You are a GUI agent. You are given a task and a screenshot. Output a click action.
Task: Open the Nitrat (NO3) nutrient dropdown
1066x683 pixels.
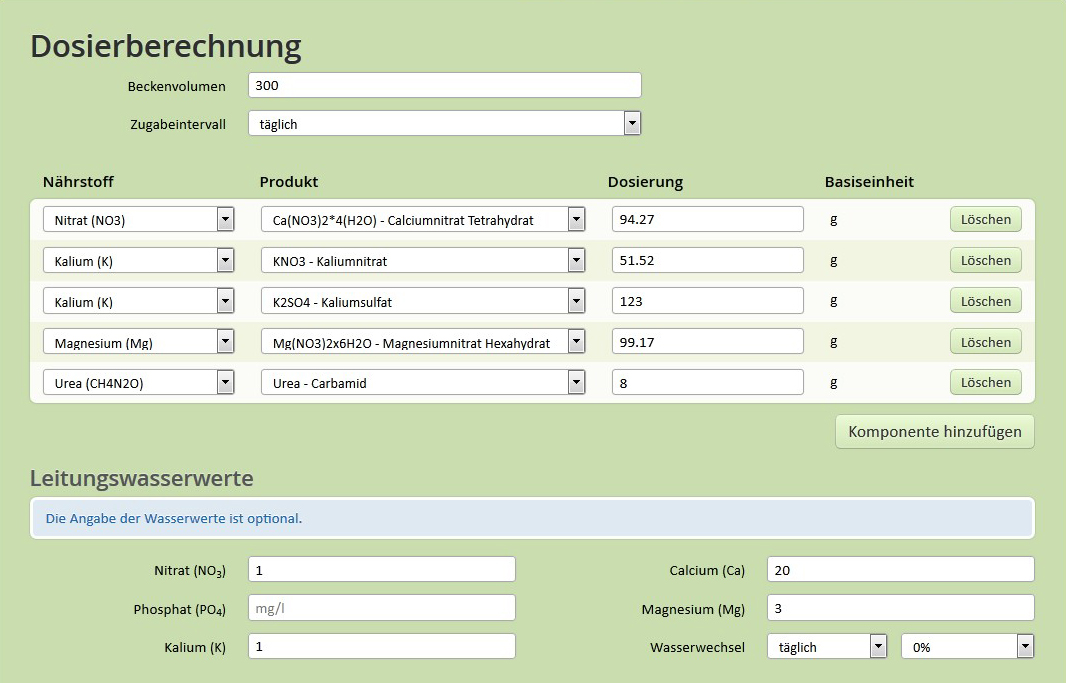(x=138, y=220)
